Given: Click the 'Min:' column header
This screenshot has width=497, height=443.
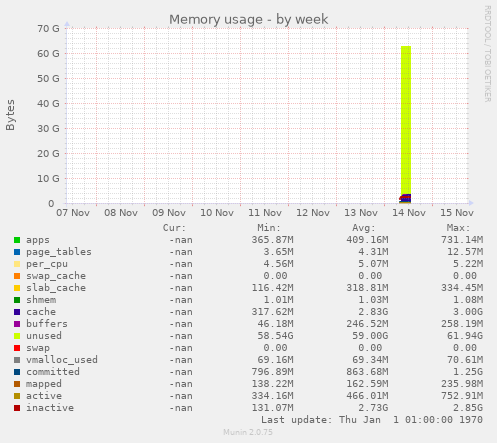Looking at the screenshot, I should 269,228.
